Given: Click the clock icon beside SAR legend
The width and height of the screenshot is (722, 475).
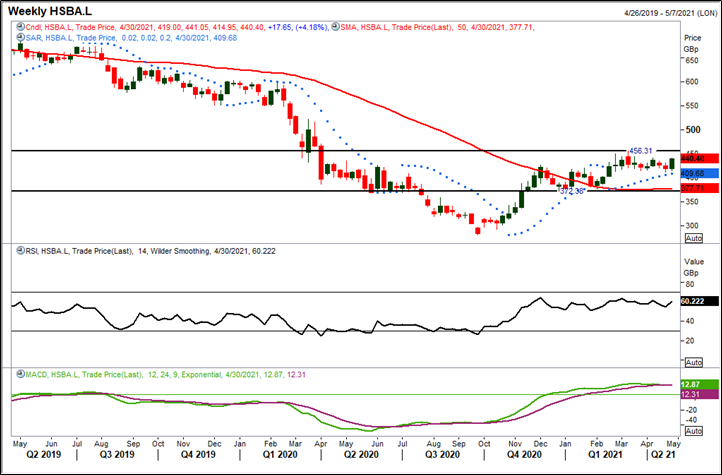Looking at the screenshot, I should click(x=20, y=37).
